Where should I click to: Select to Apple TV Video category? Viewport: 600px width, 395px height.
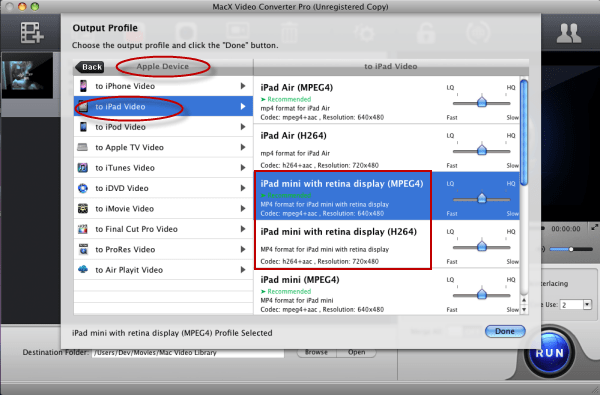[163, 147]
